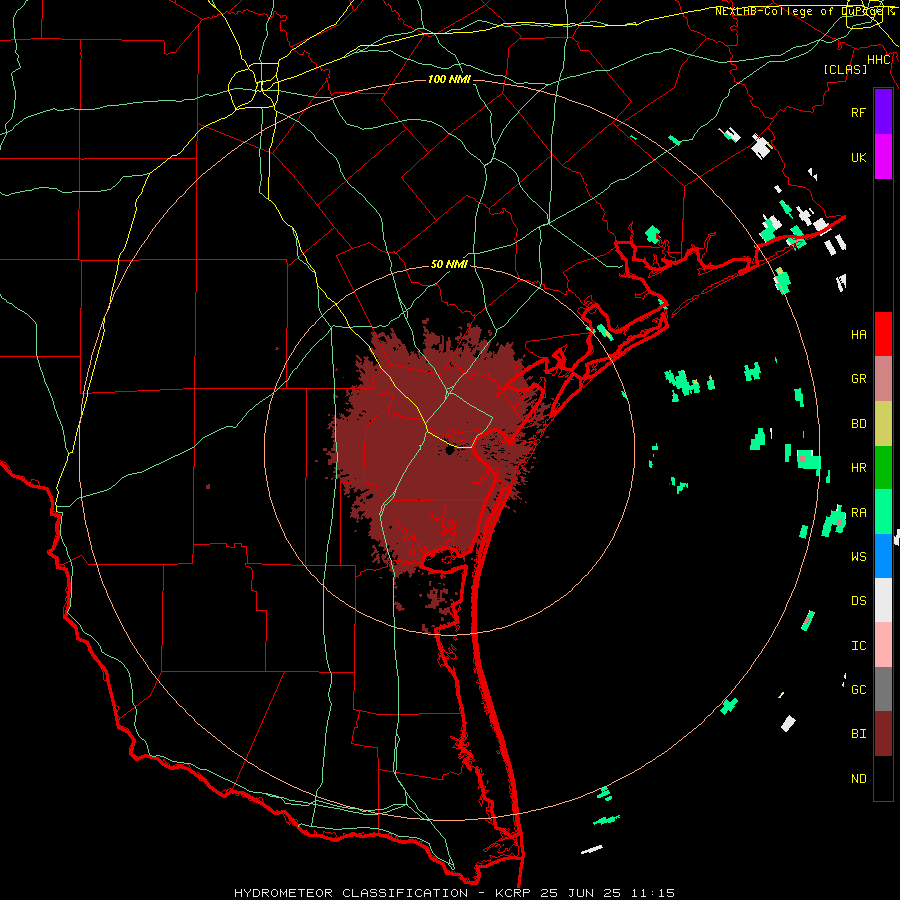
Task: Click the GR pink-brown color swatch
Action: pos(883,378)
